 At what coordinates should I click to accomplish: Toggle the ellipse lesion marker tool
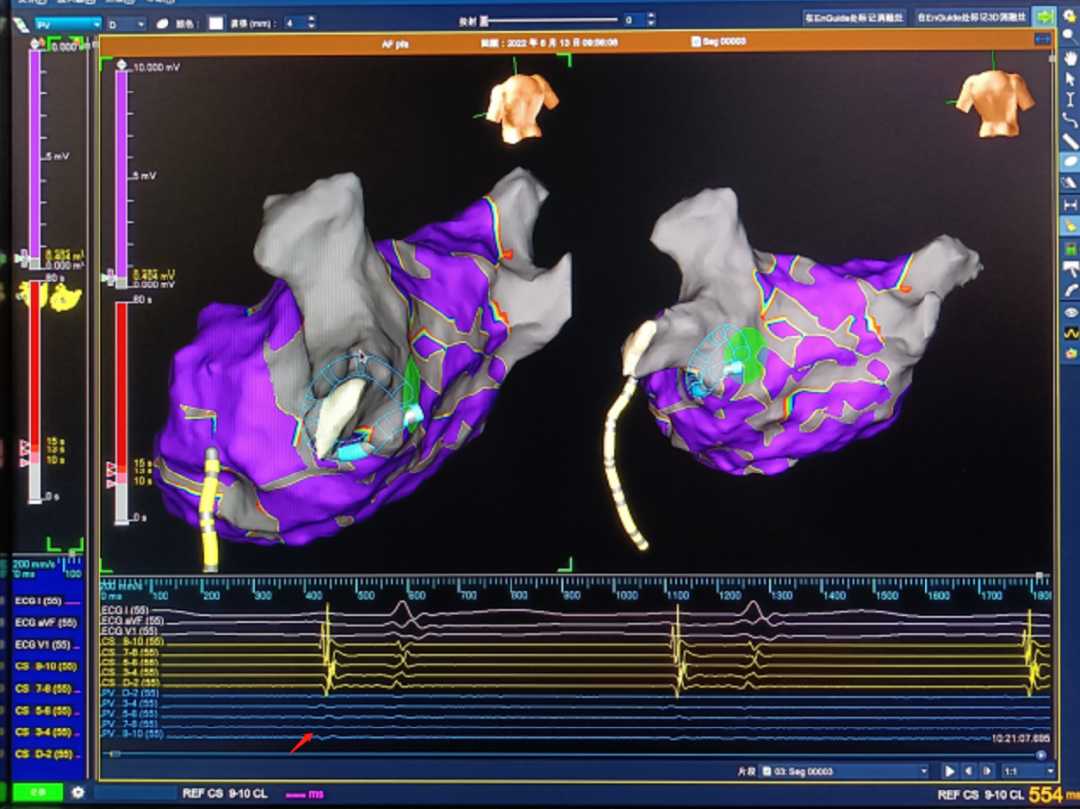(x=1070, y=162)
